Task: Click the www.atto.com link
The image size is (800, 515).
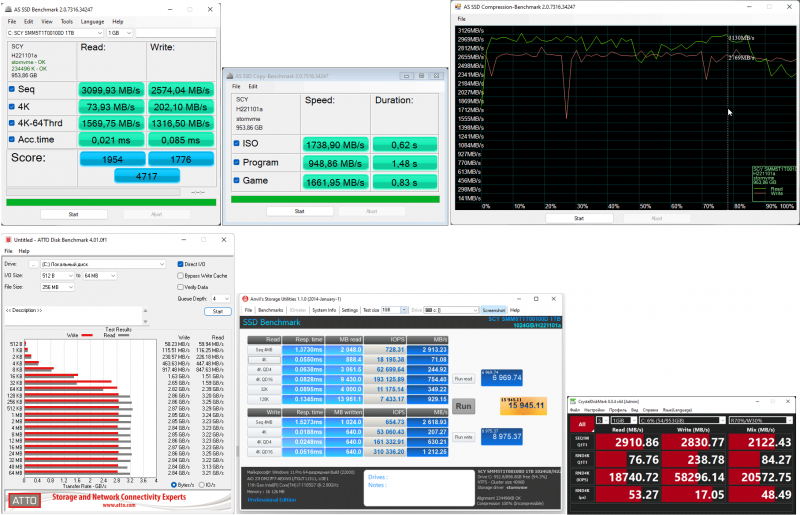Action: pyautogui.click(x=119, y=505)
